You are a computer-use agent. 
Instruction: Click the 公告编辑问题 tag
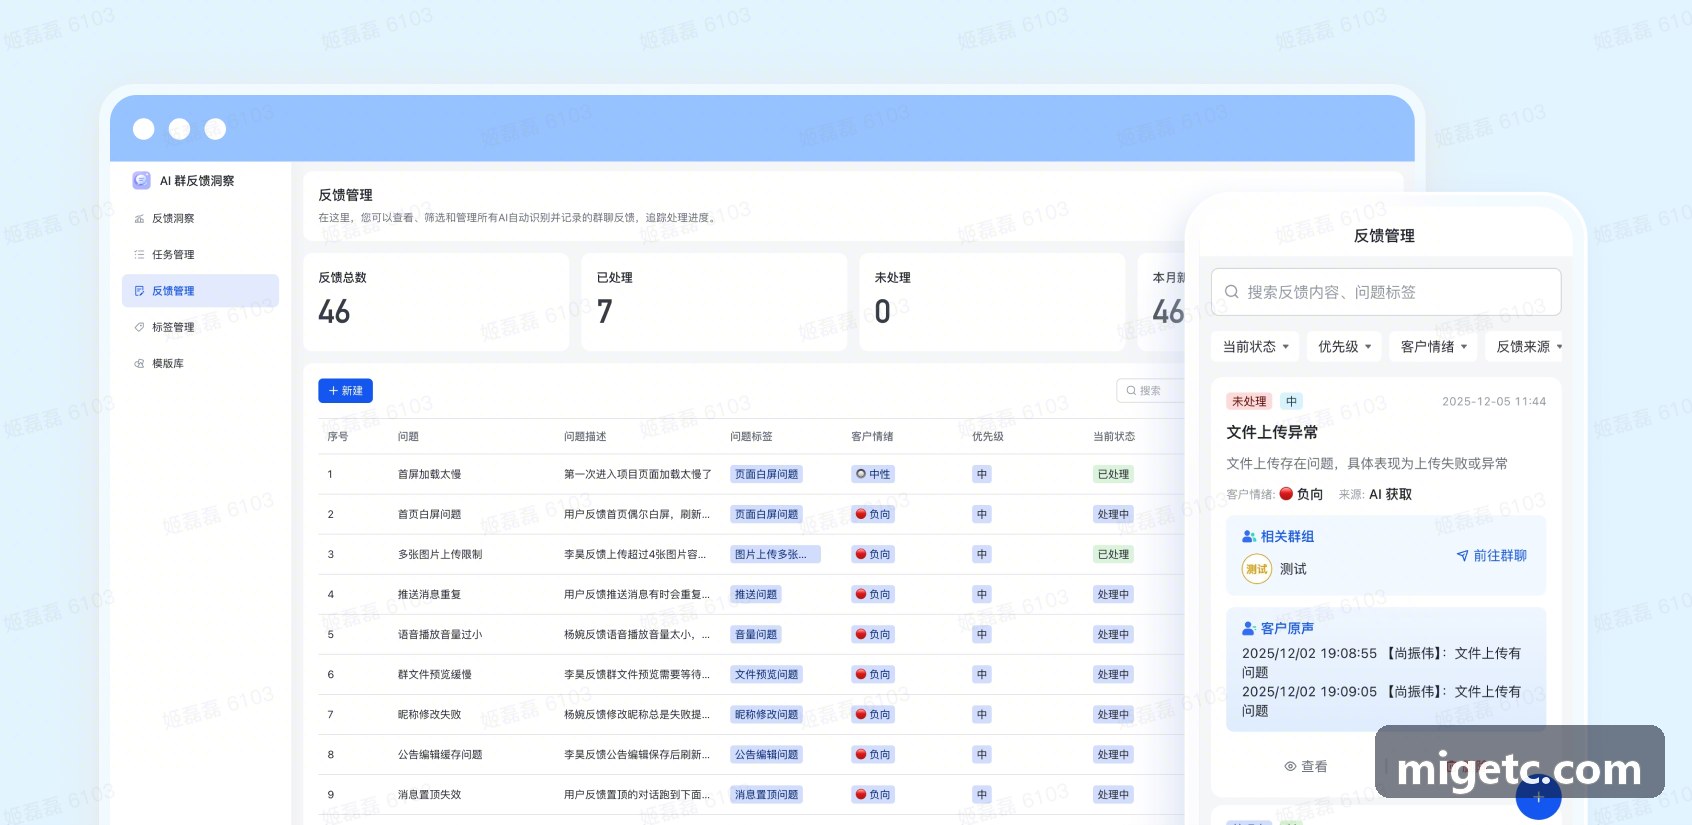tap(766, 754)
